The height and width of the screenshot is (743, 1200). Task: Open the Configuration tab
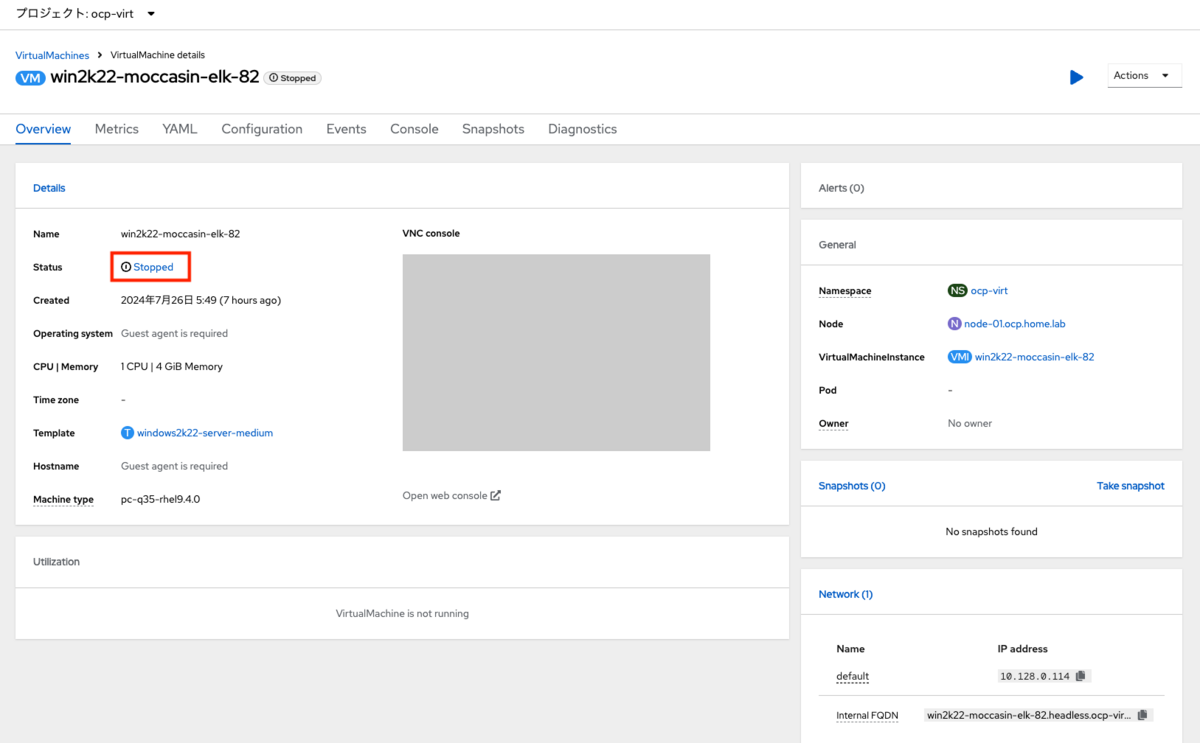coord(262,129)
